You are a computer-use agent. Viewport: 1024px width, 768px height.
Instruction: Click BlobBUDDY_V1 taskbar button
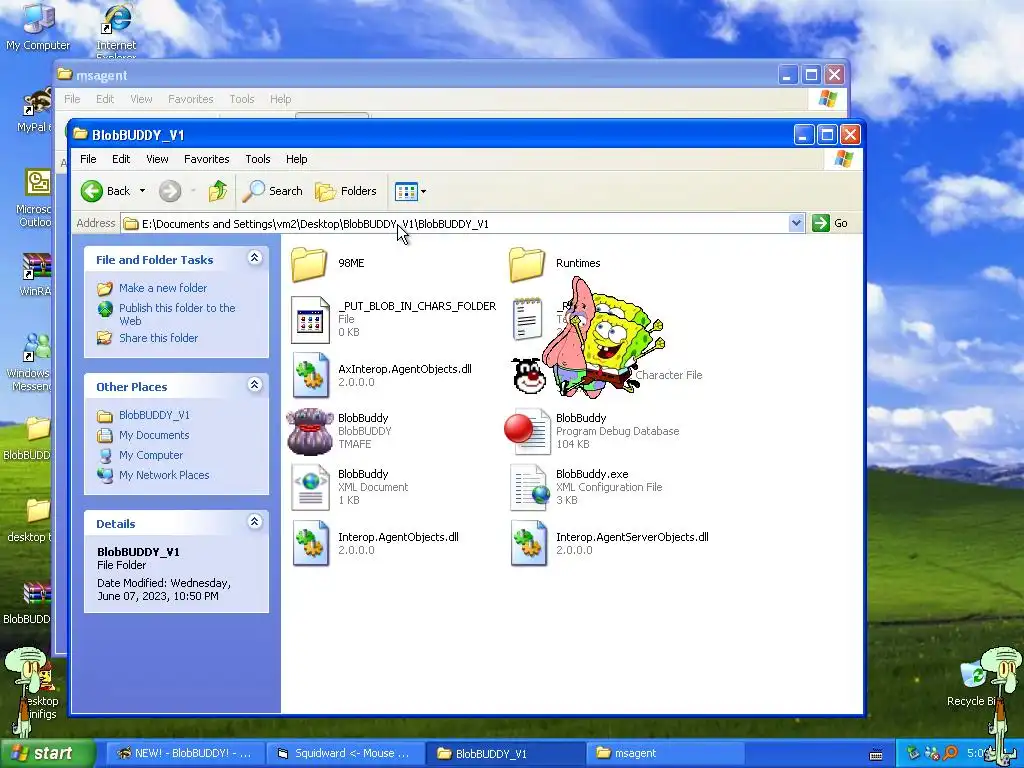[505, 754]
